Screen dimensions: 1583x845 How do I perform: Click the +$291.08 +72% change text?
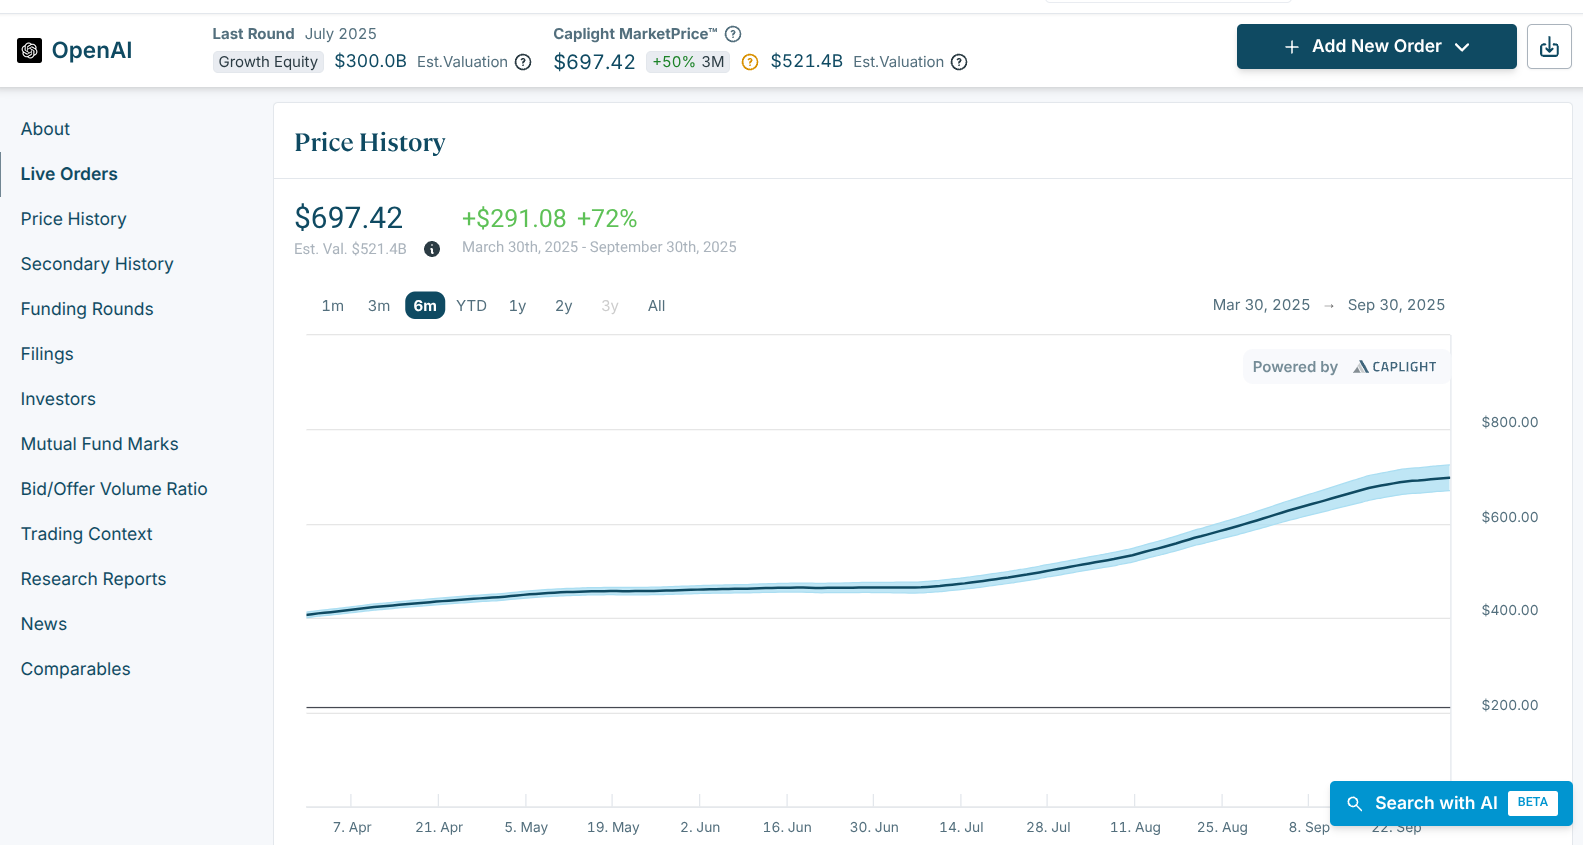tap(549, 218)
